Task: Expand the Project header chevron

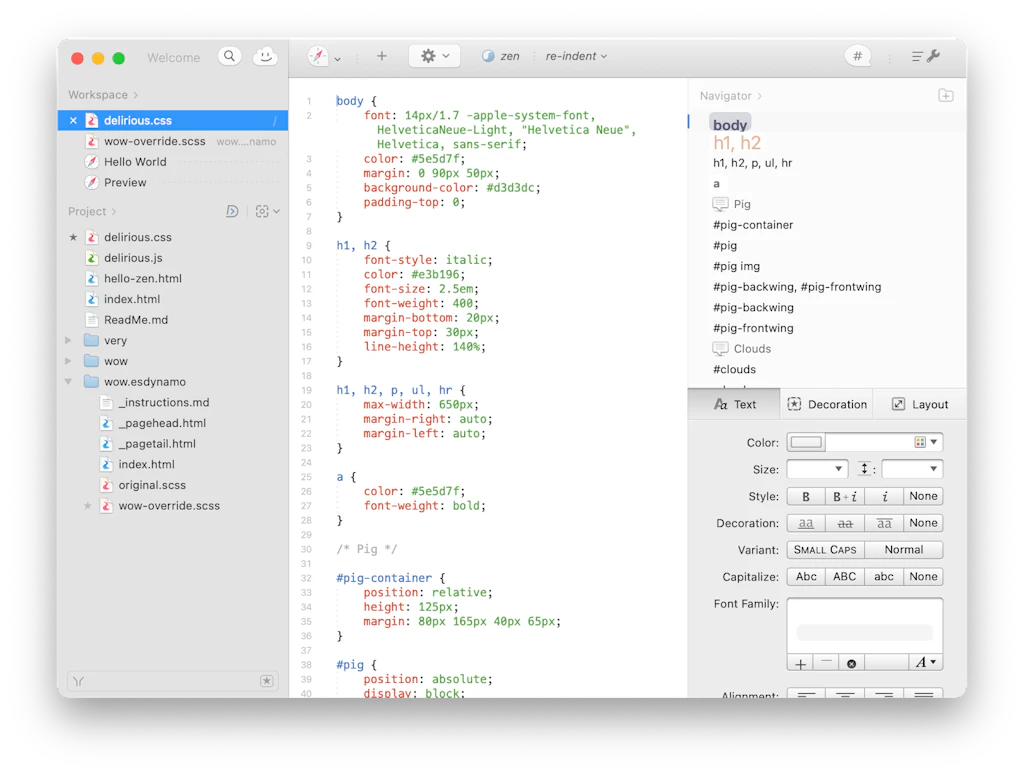Action: [x=114, y=212]
